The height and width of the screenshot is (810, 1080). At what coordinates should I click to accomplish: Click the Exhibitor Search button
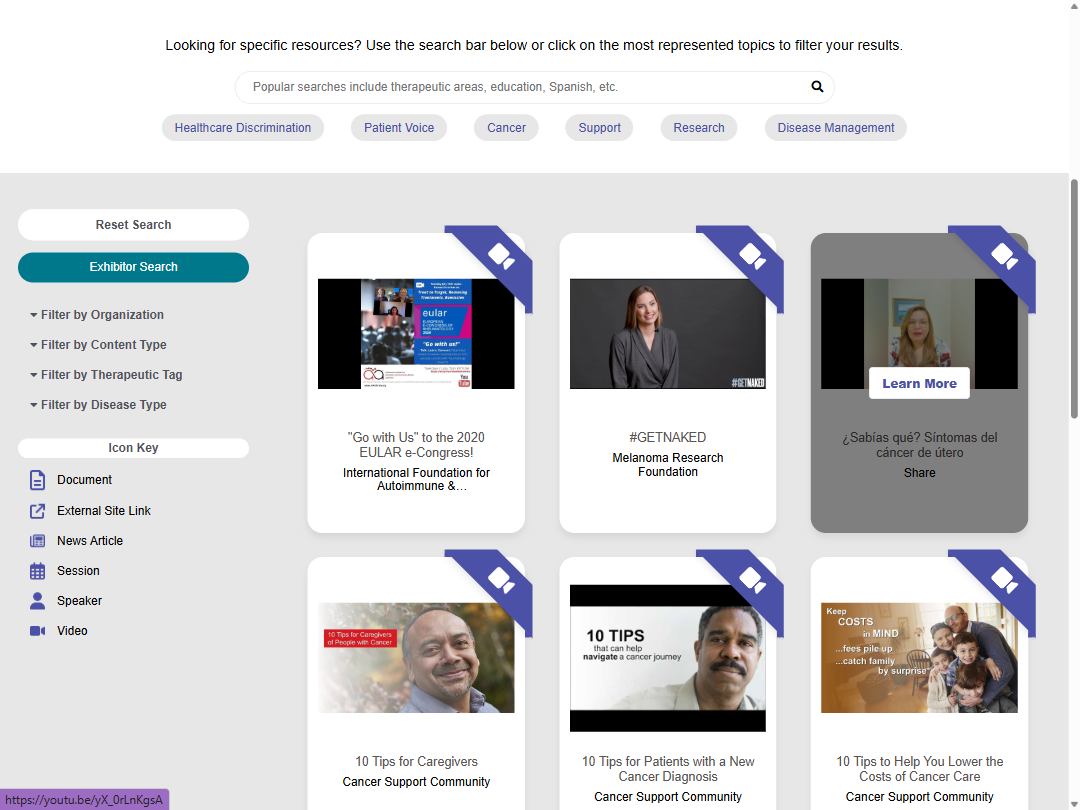point(133,267)
